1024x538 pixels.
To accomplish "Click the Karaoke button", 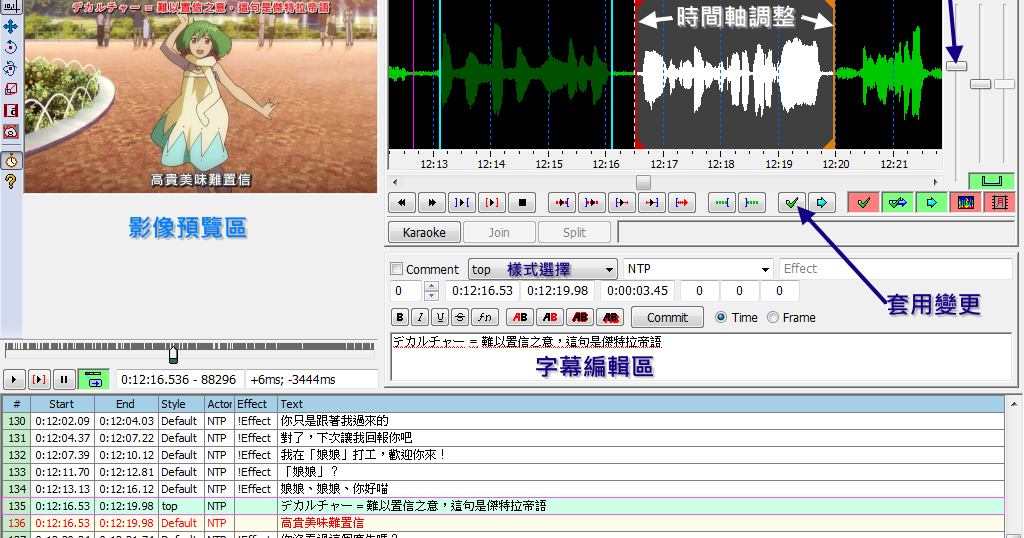I will [x=424, y=232].
